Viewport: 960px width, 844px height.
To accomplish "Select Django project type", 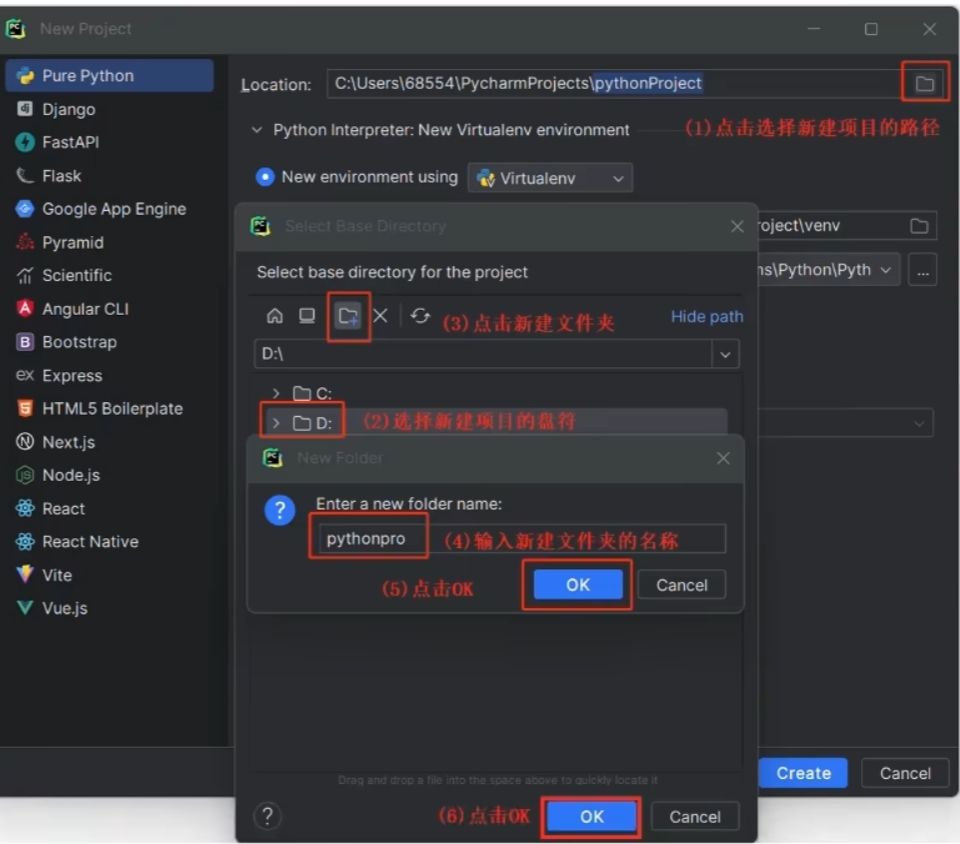I will (x=68, y=109).
